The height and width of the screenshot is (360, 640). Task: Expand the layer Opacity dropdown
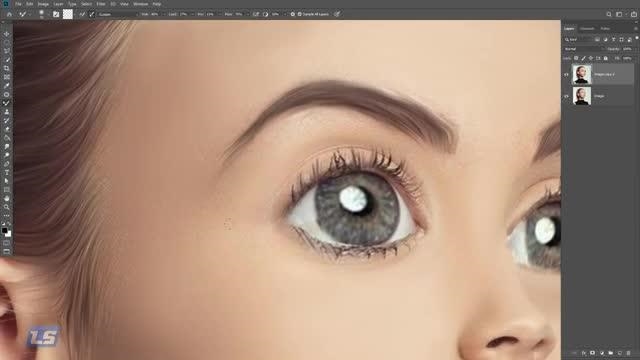point(627,49)
